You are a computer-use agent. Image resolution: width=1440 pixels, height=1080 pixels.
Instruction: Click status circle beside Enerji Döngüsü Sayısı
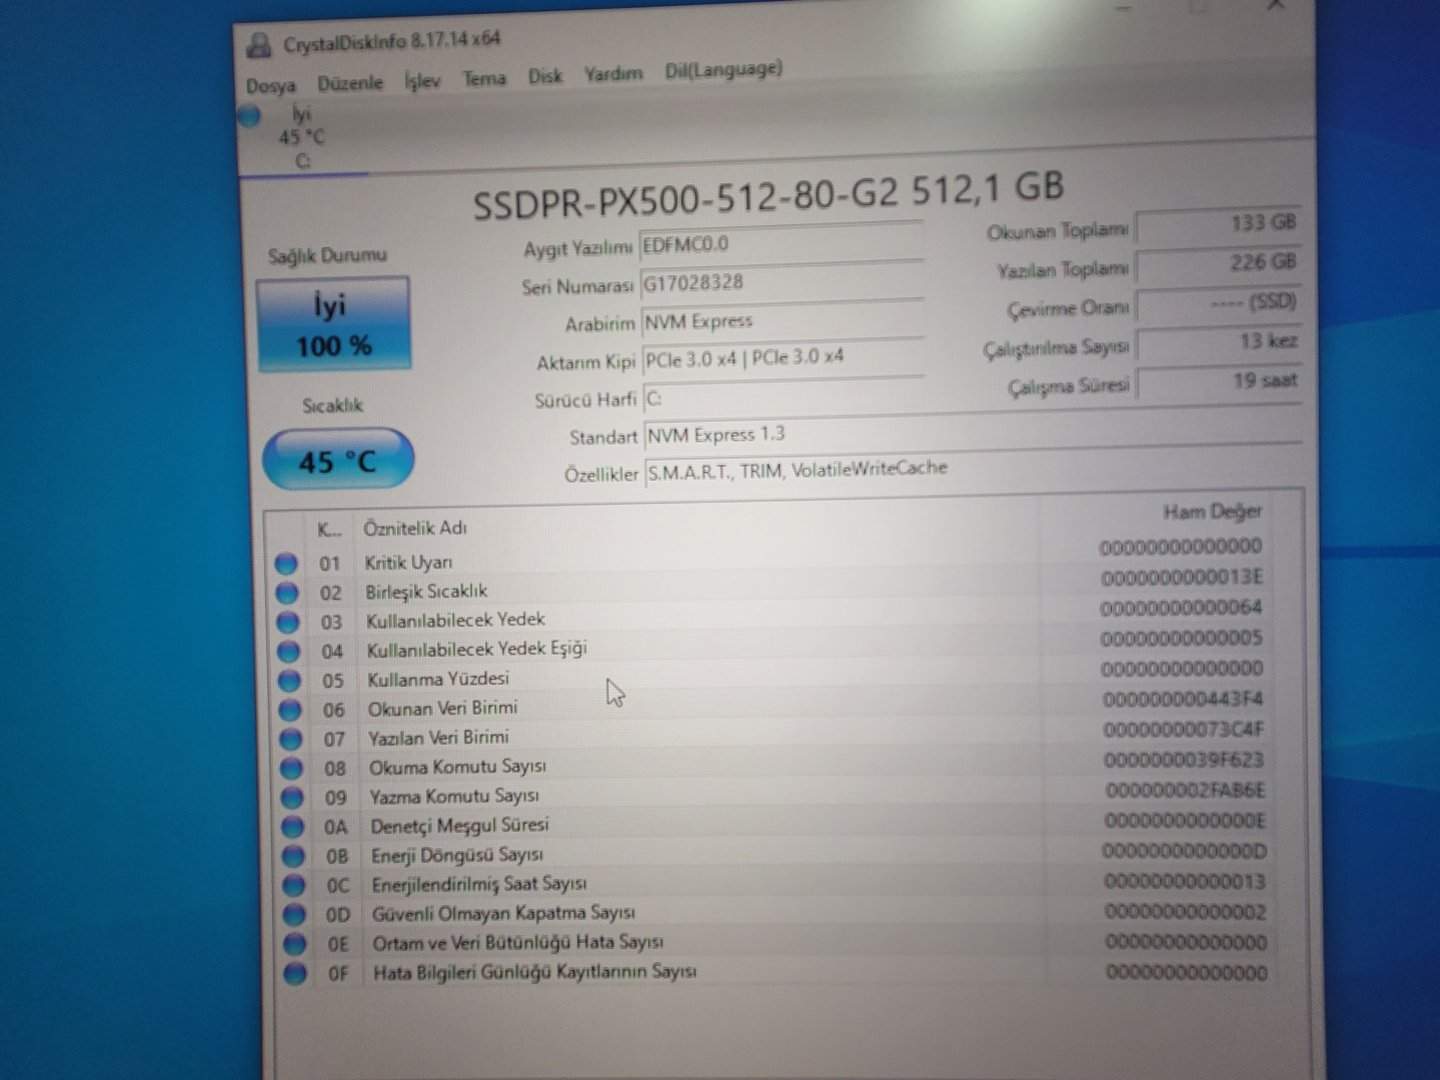coord(293,856)
